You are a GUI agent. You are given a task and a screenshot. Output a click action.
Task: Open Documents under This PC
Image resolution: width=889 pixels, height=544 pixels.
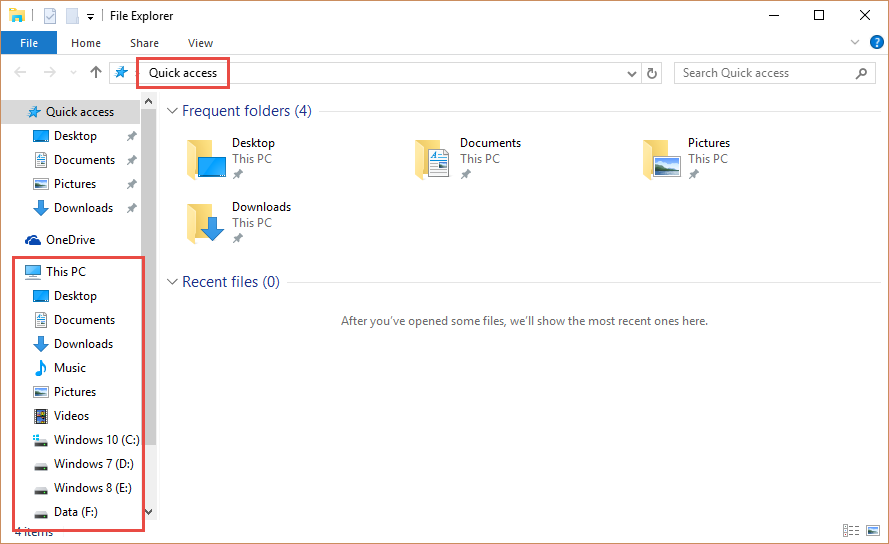tap(84, 320)
